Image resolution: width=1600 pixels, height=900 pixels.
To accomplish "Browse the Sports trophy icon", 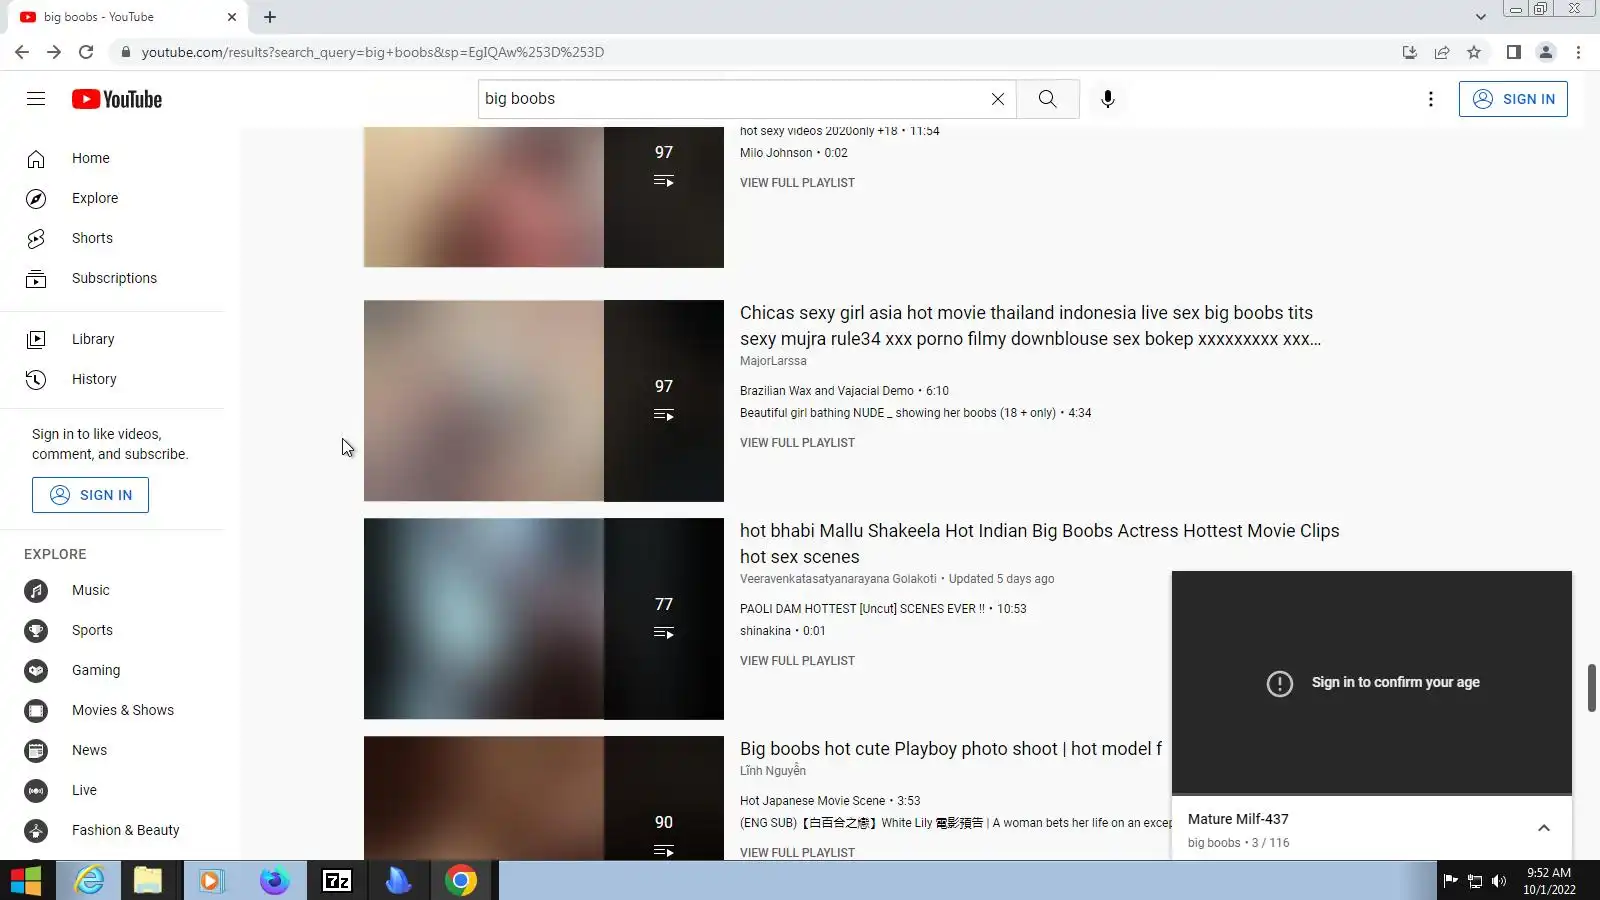I will pyautogui.click(x=36, y=631).
